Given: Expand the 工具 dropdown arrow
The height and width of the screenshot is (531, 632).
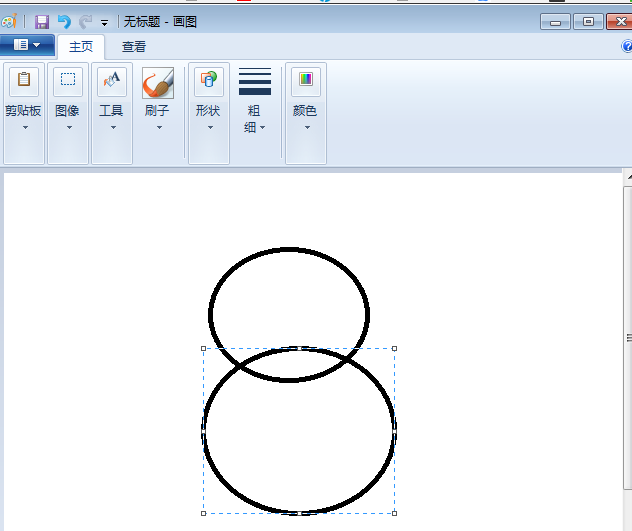Looking at the screenshot, I should click(x=113, y=127).
